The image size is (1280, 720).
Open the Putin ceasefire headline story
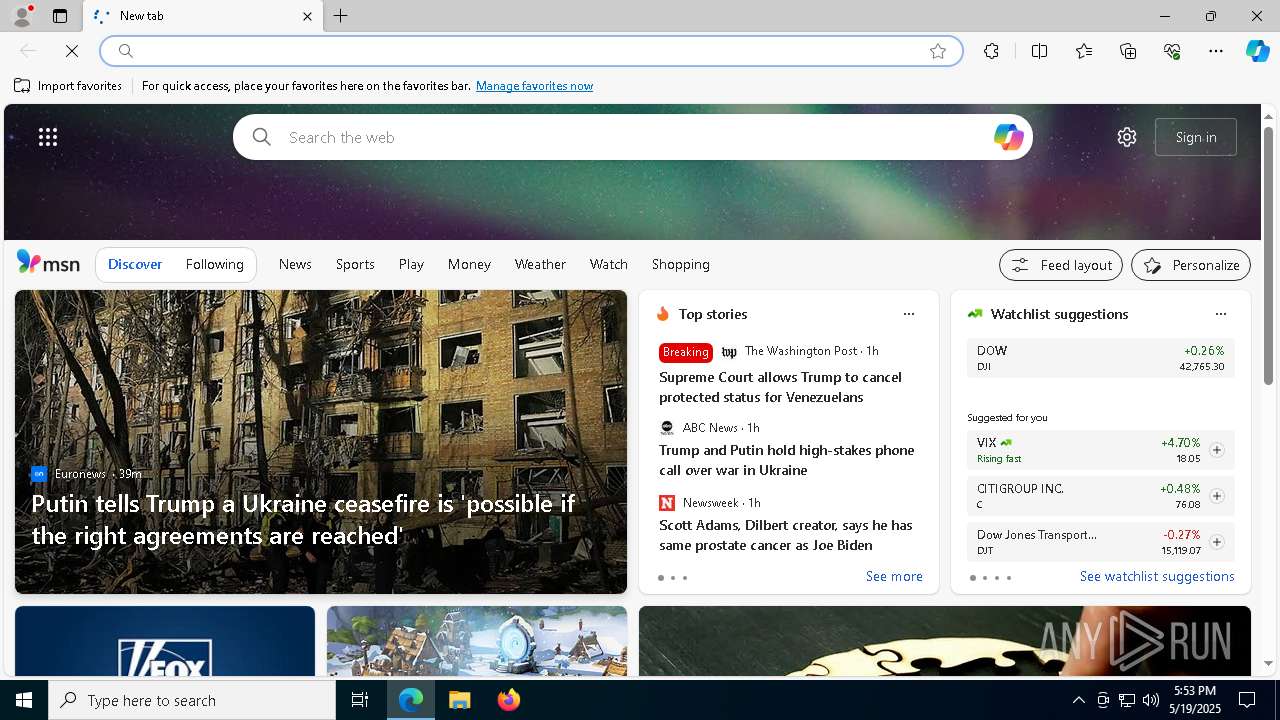tap(303, 519)
